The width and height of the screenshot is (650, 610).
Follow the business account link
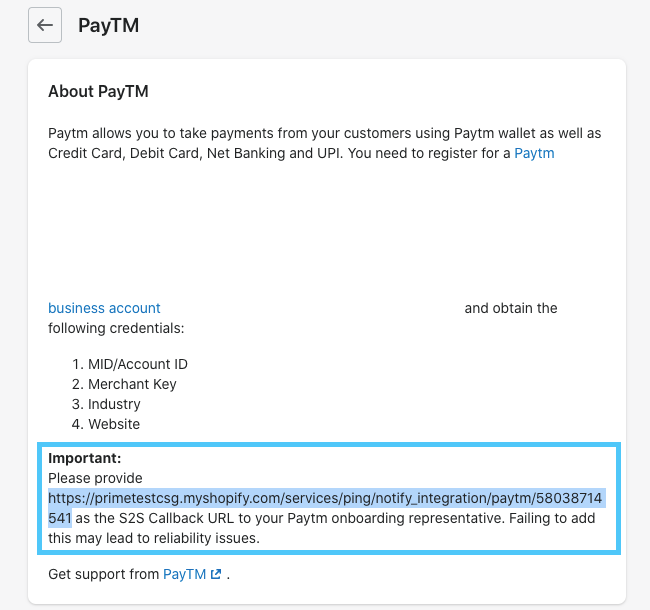pyautogui.click(x=104, y=308)
